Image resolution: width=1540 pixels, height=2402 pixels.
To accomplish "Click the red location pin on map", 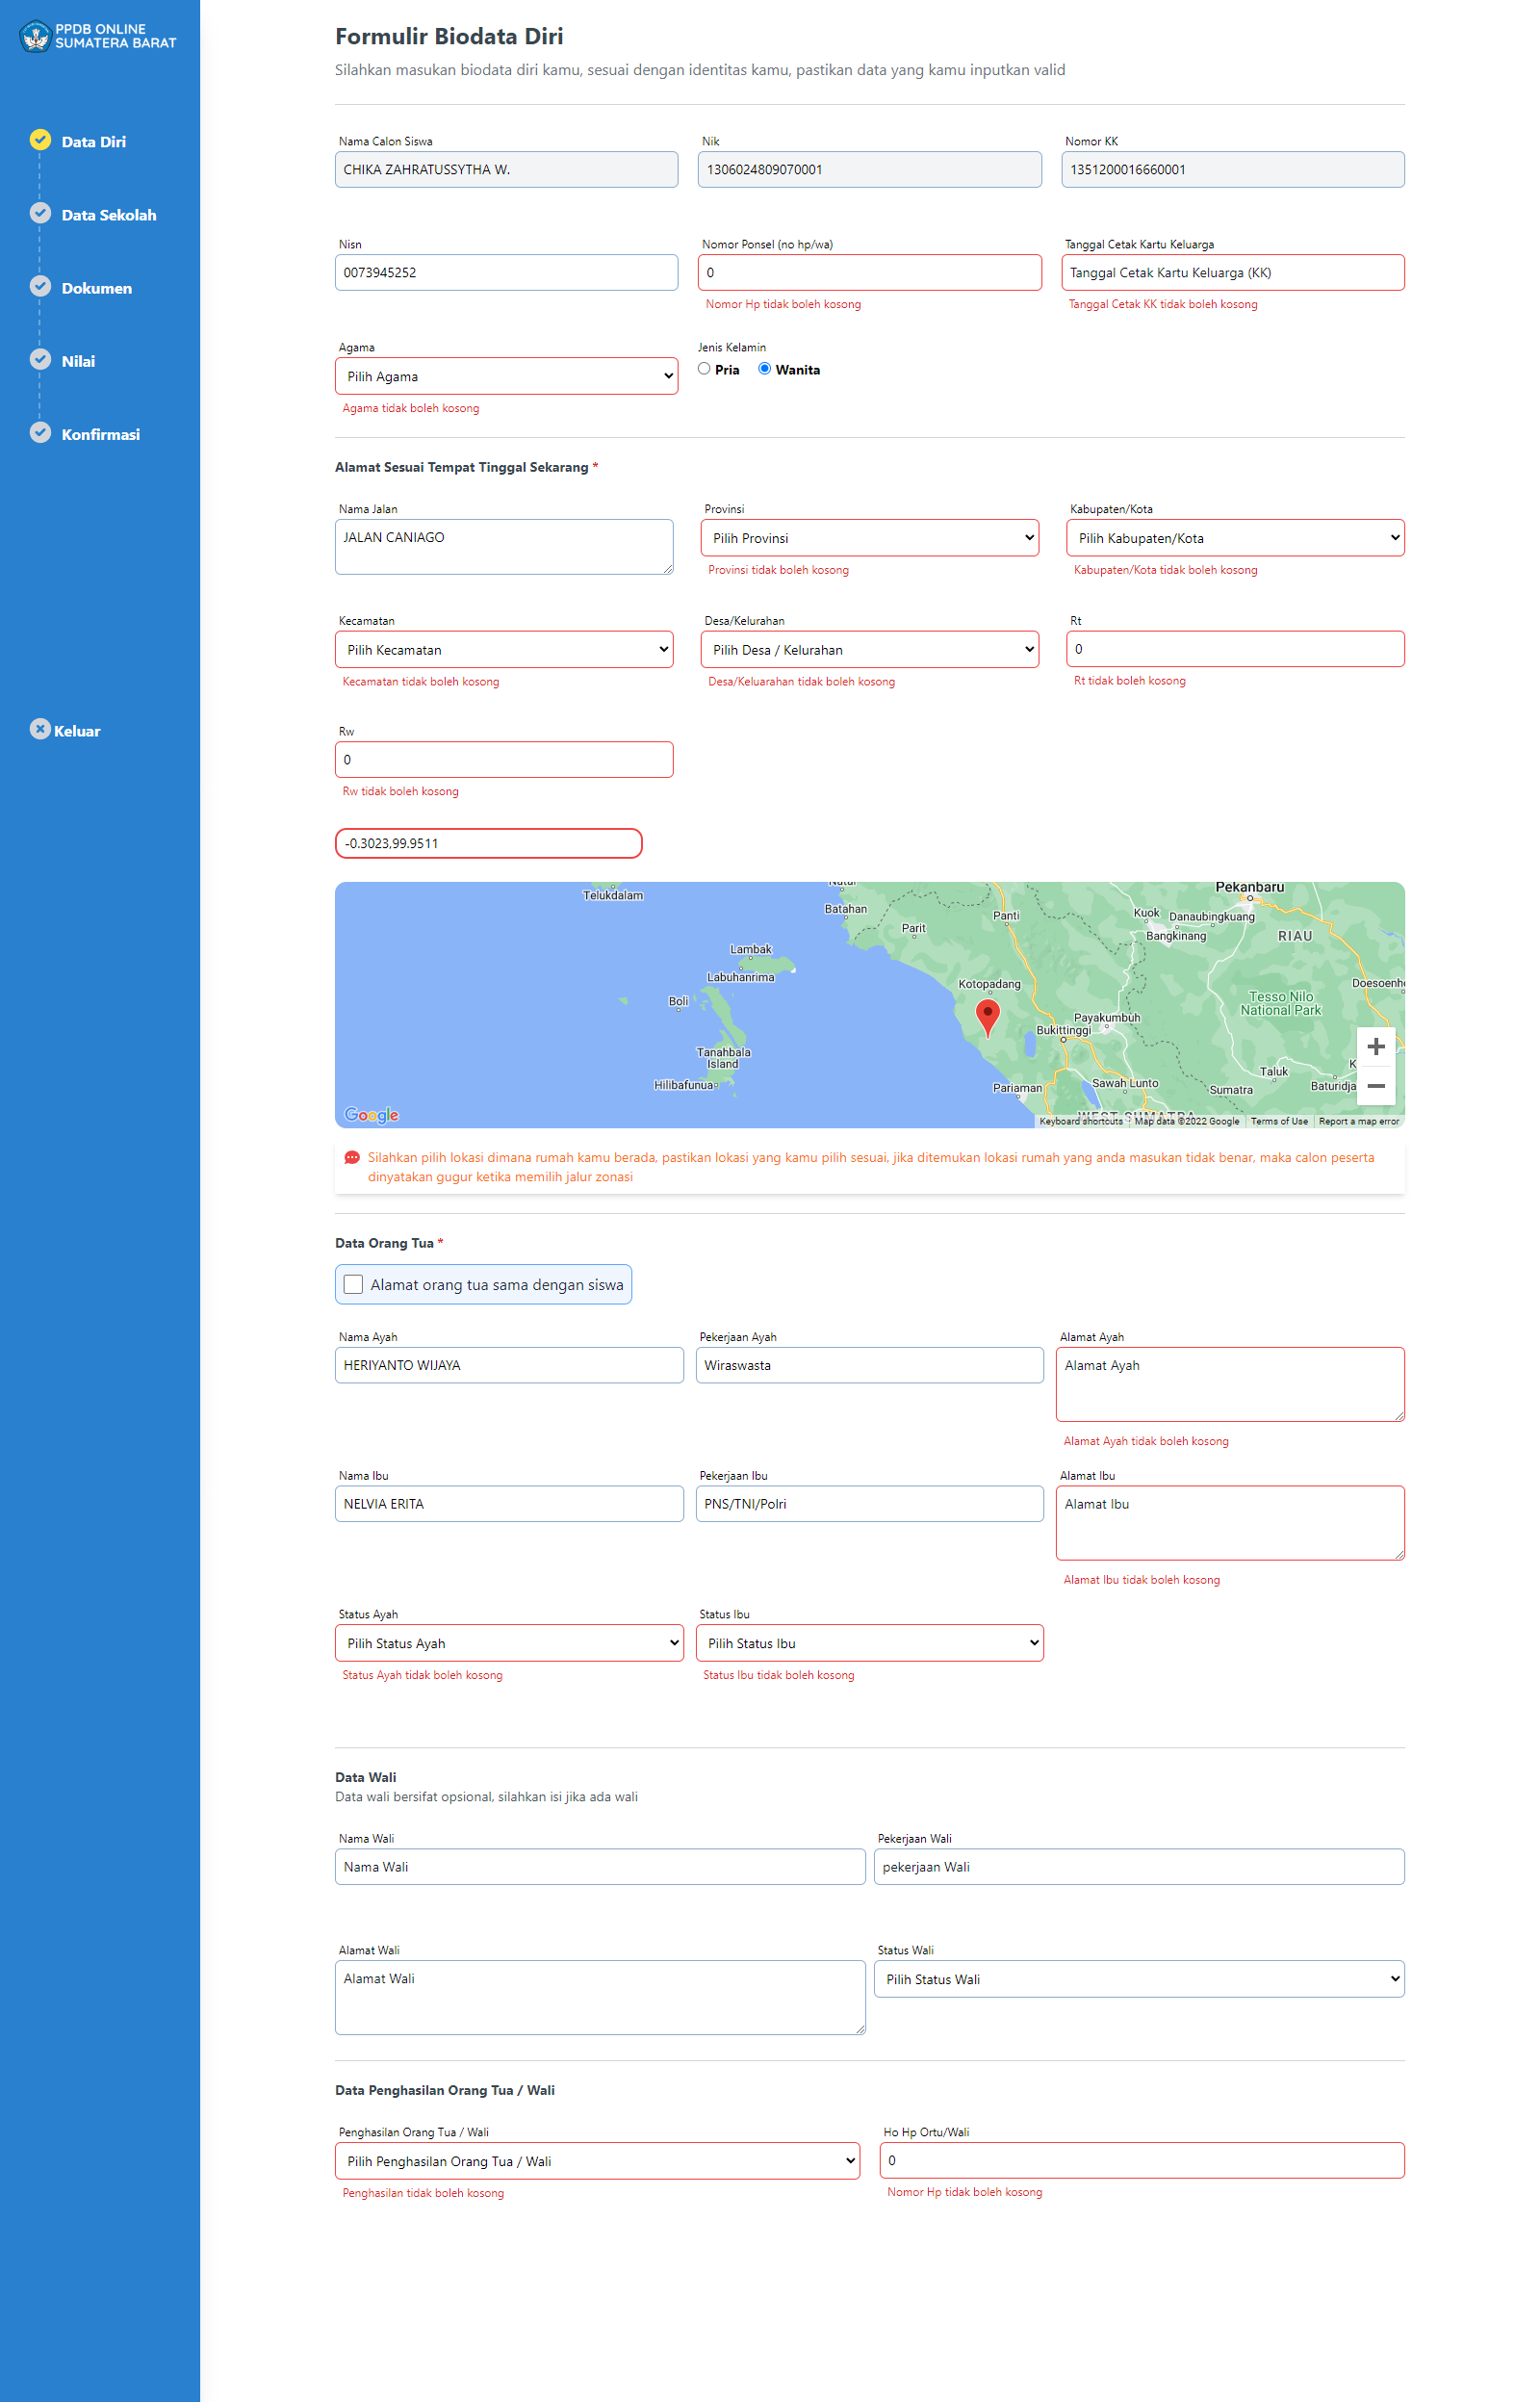I will click(x=987, y=1016).
